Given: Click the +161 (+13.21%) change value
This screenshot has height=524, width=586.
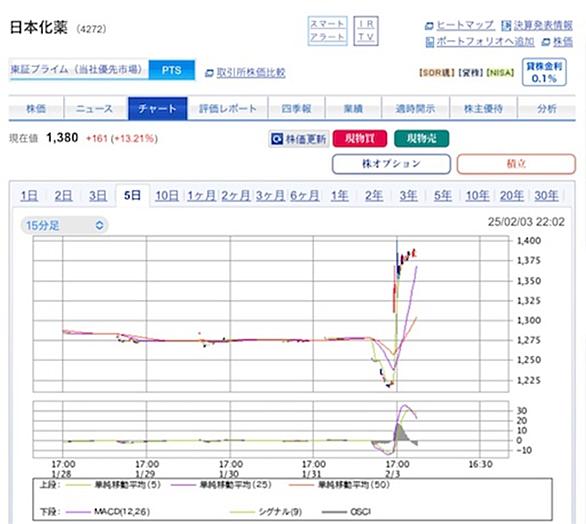Looking at the screenshot, I should tap(122, 139).
